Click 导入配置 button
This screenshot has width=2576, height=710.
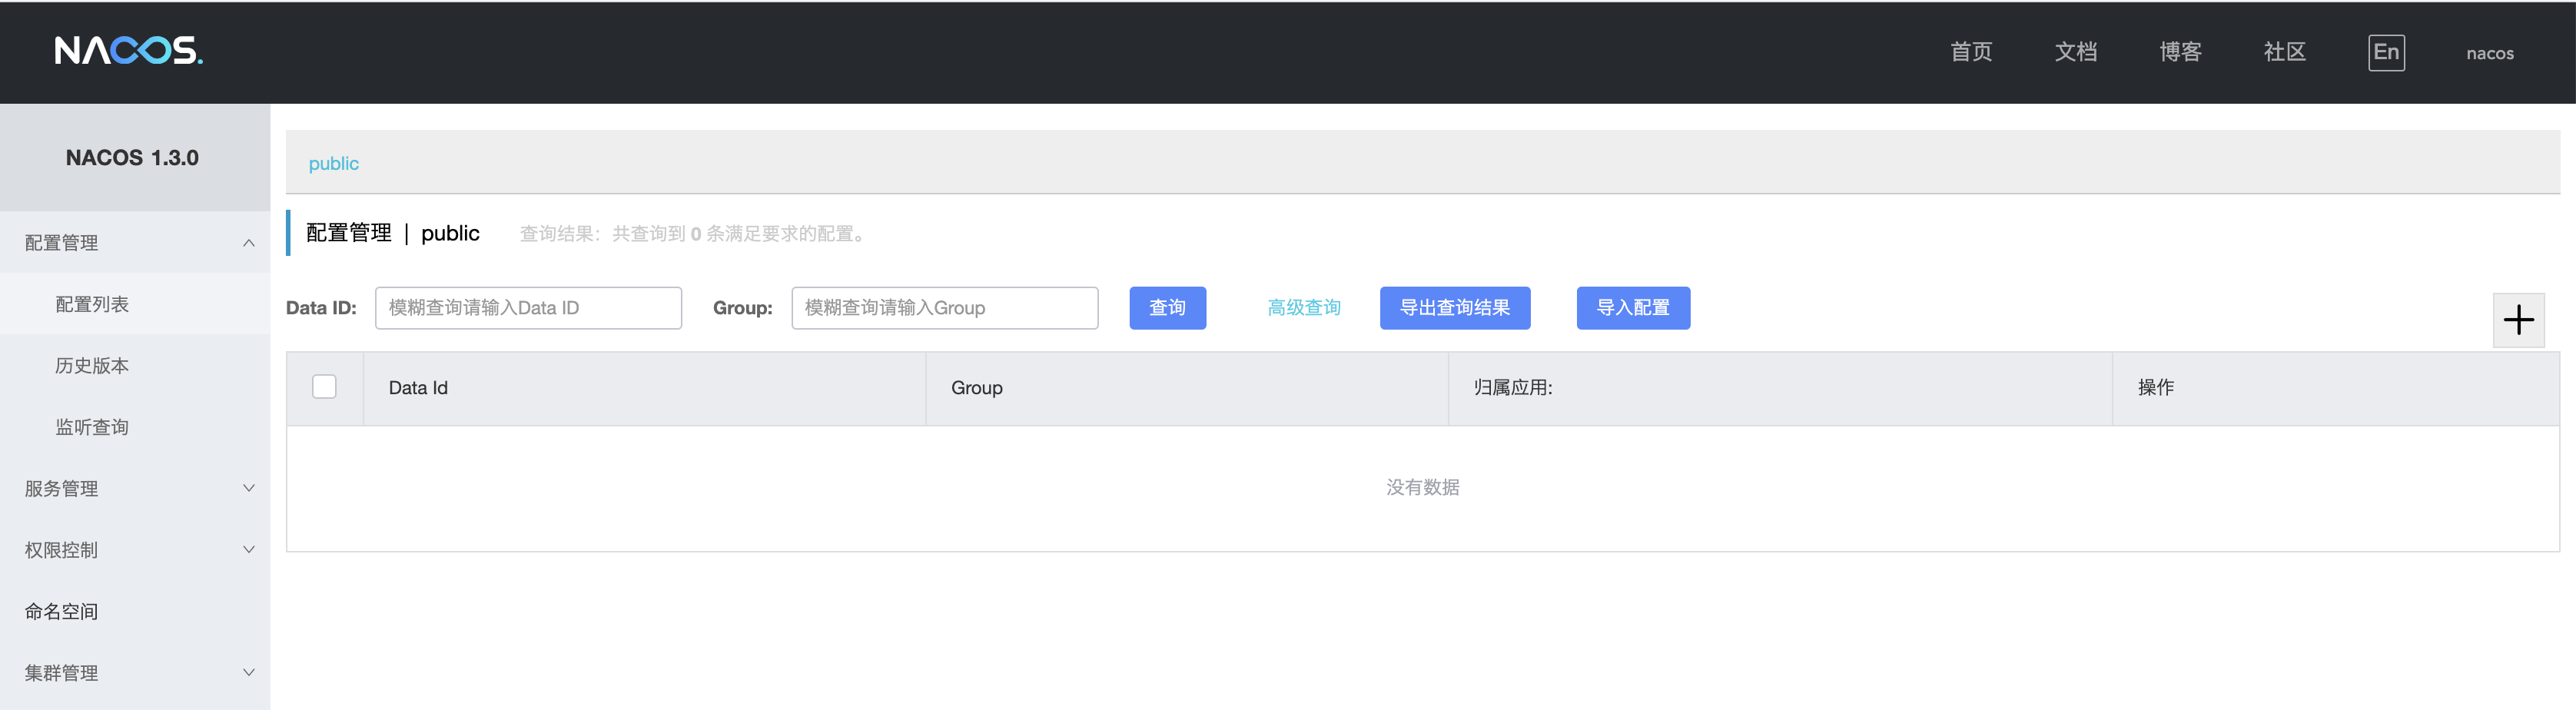tap(1633, 308)
